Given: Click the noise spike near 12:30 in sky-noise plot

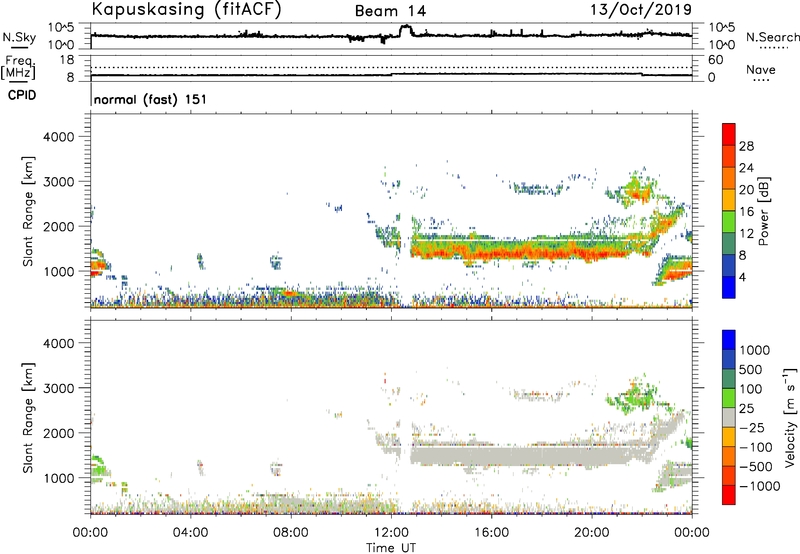Looking at the screenshot, I should pyautogui.click(x=406, y=30).
